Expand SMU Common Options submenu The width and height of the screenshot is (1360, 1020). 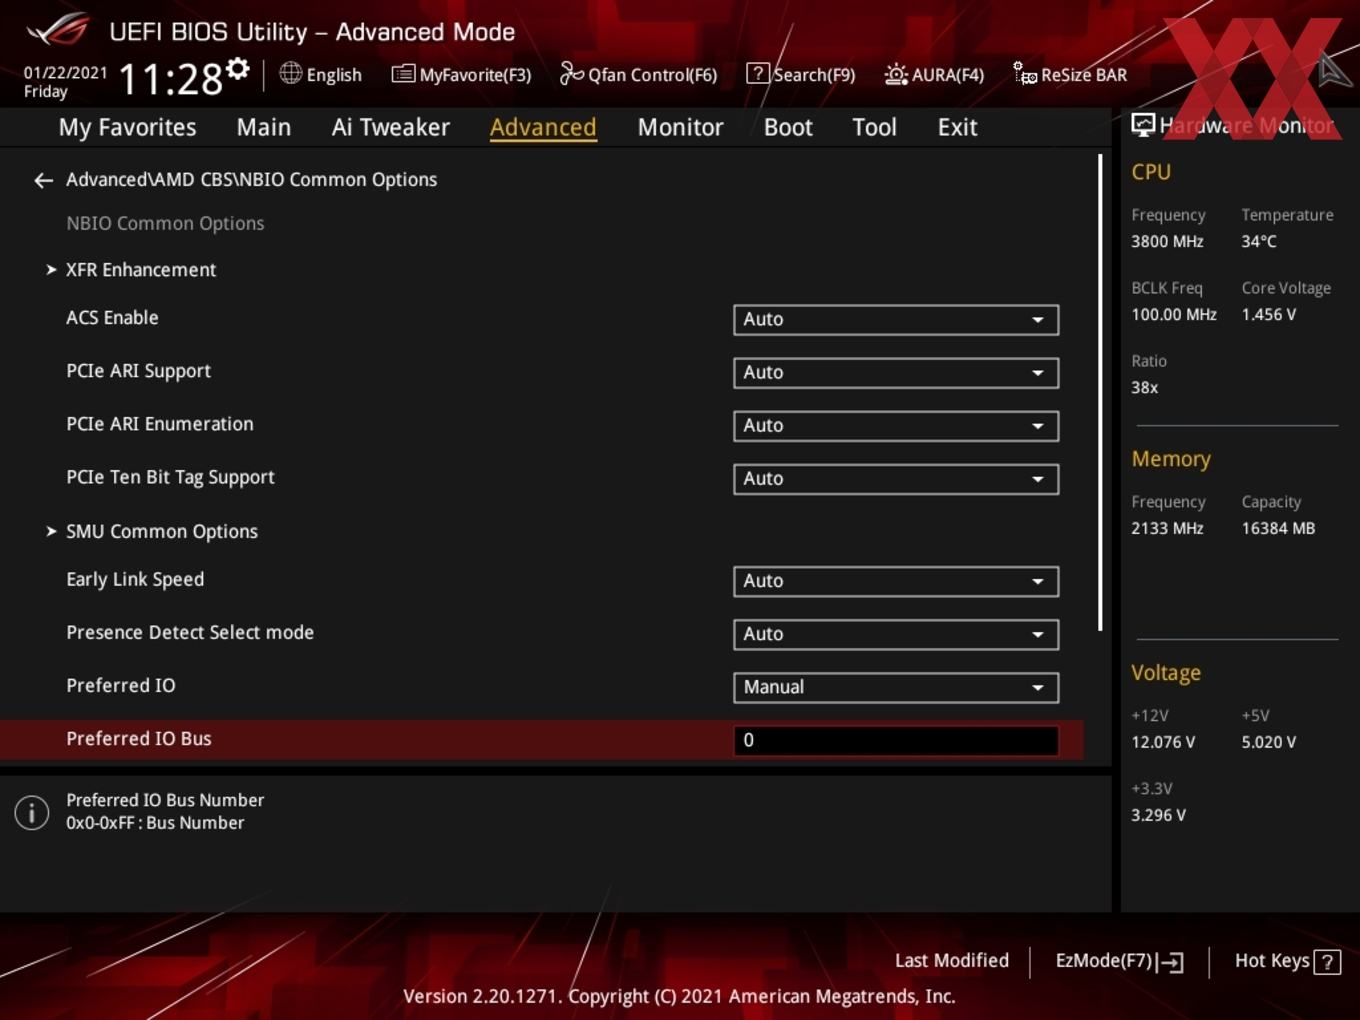(152, 531)
